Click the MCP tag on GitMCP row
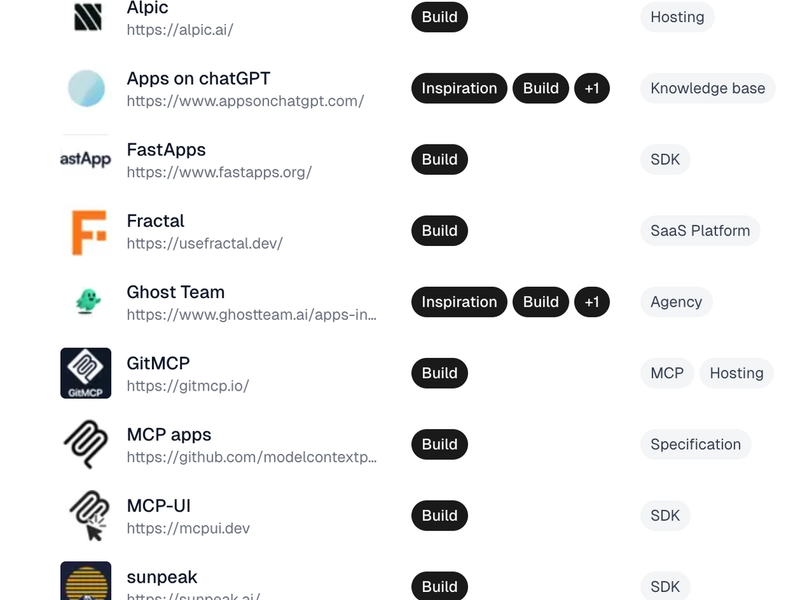The image size is (800, 600). pos(667,373)
